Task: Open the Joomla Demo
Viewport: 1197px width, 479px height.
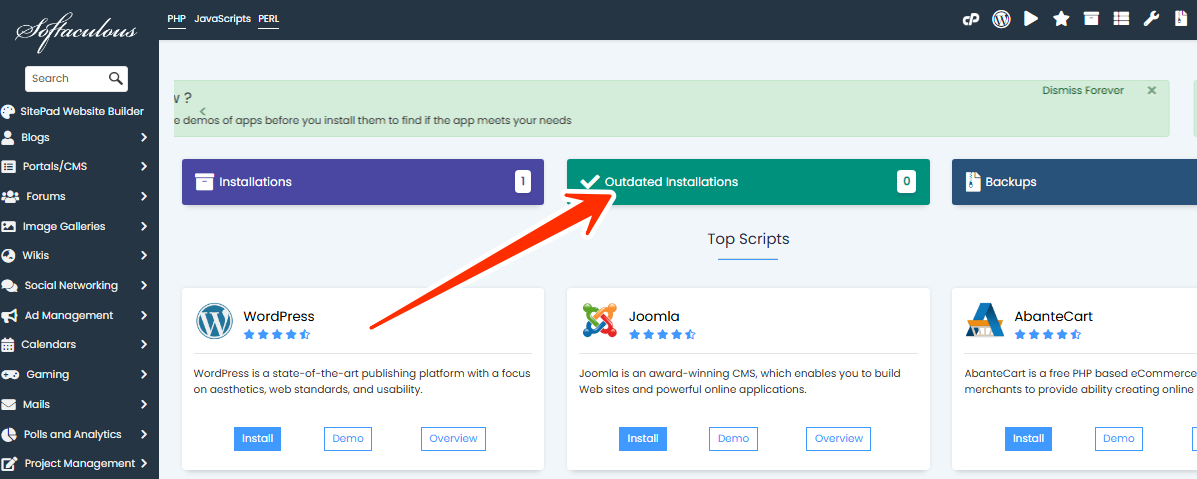Action: [734, 439]
